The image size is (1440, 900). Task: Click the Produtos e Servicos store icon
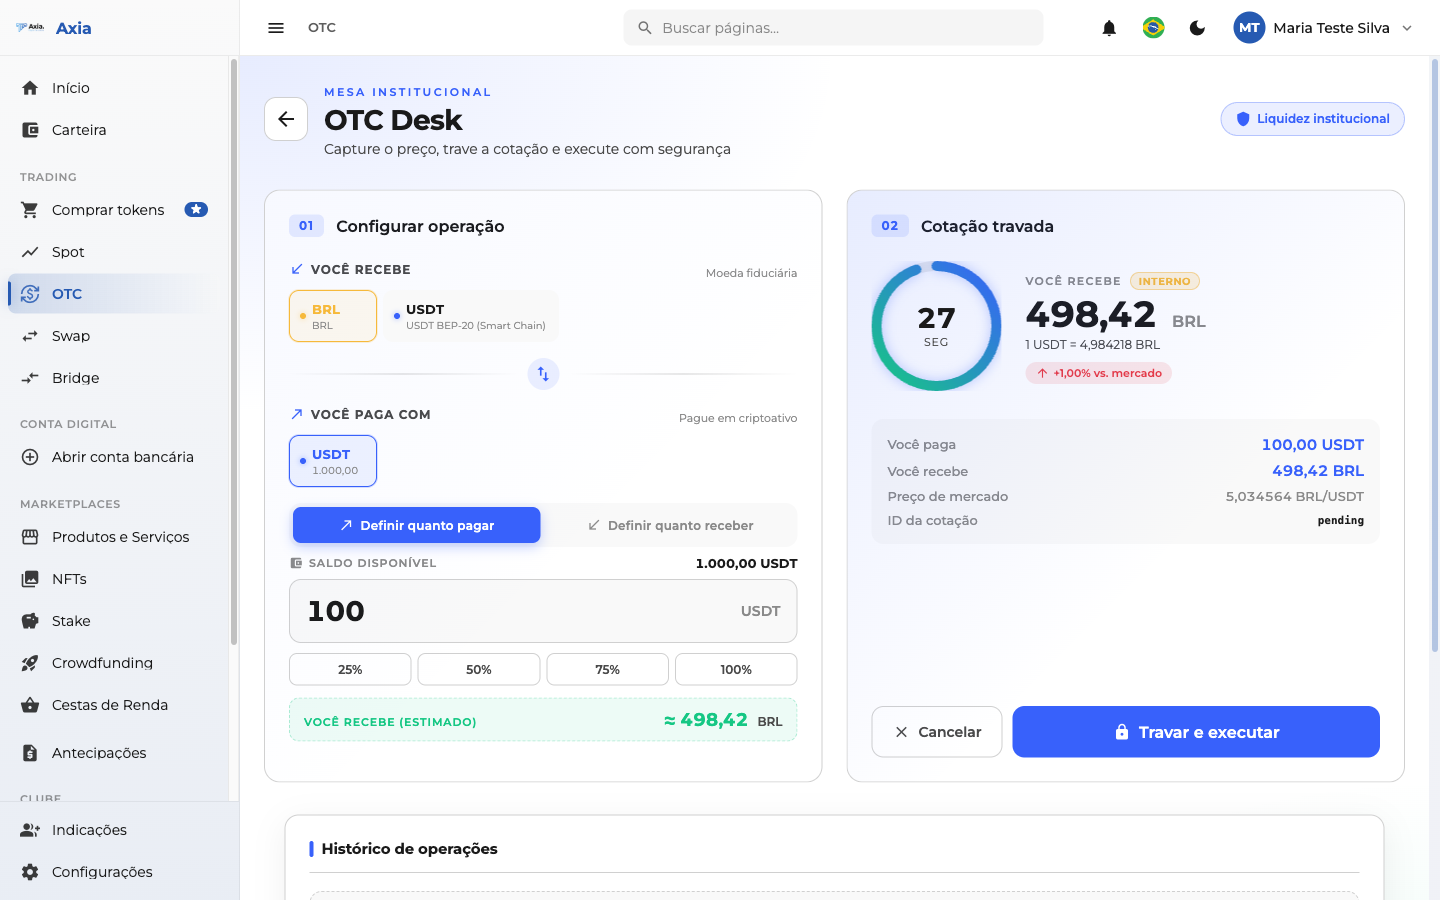30,537
